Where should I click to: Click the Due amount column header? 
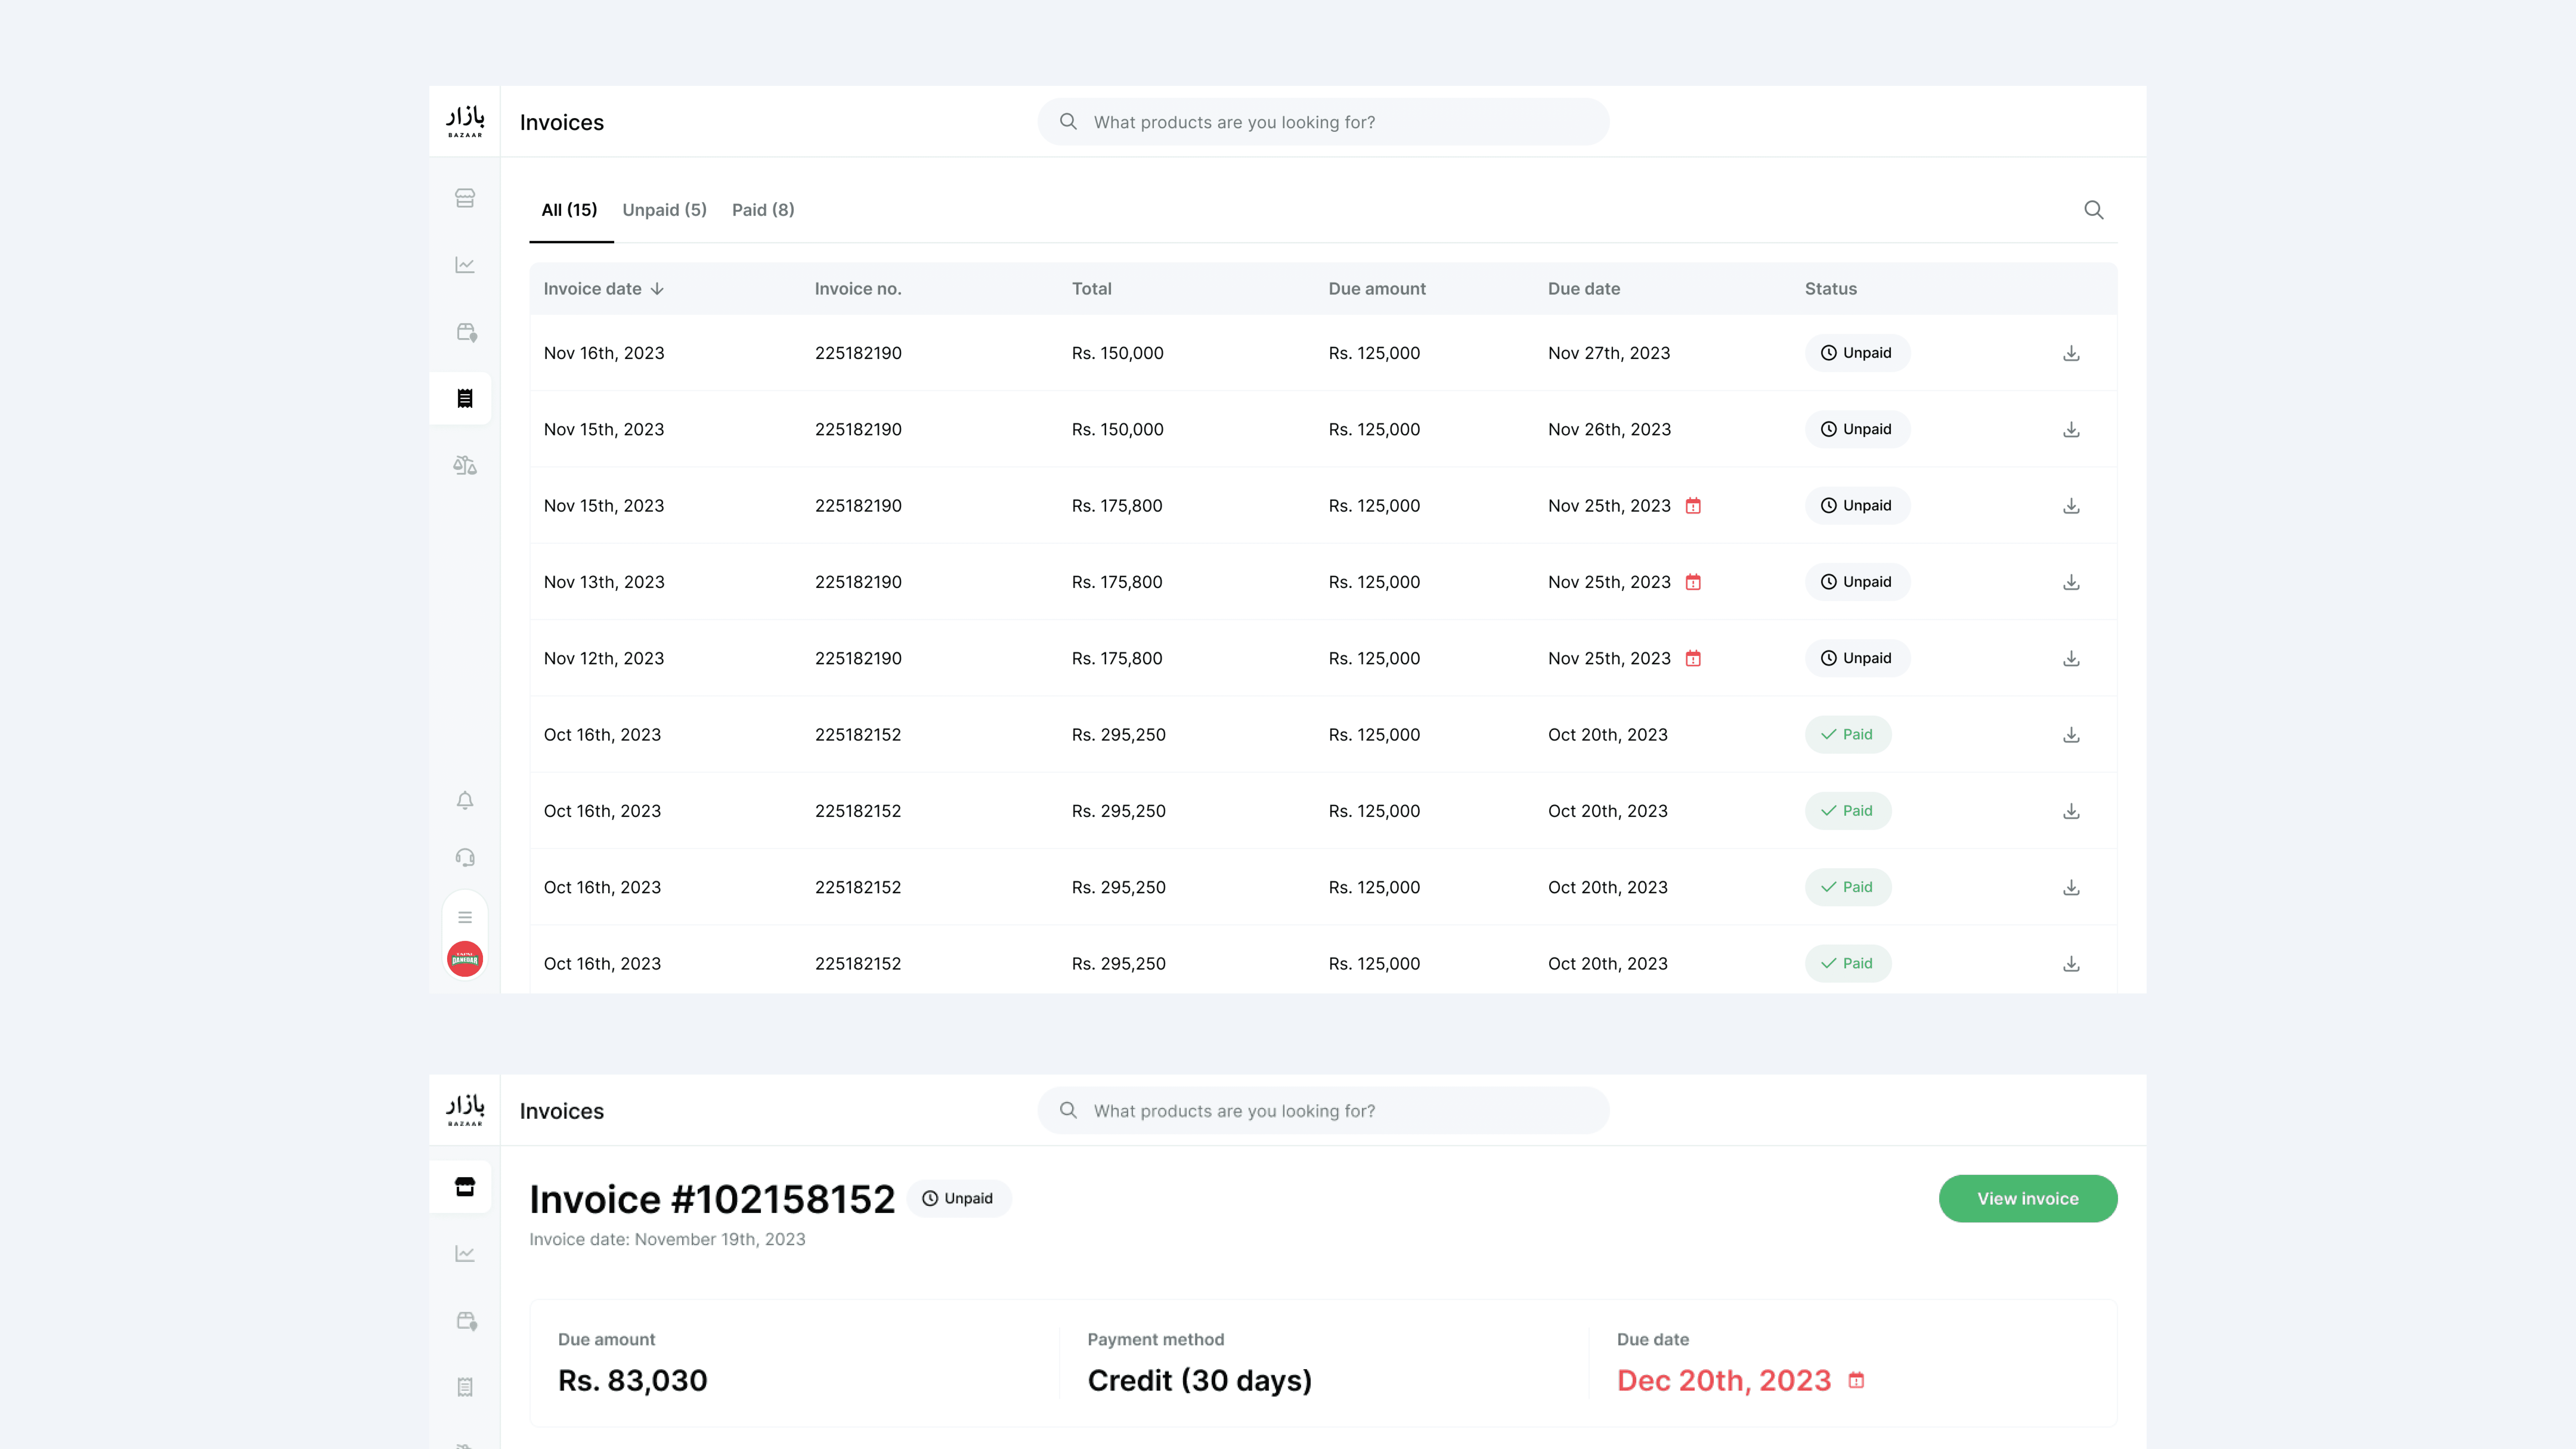click(1377, 289)
